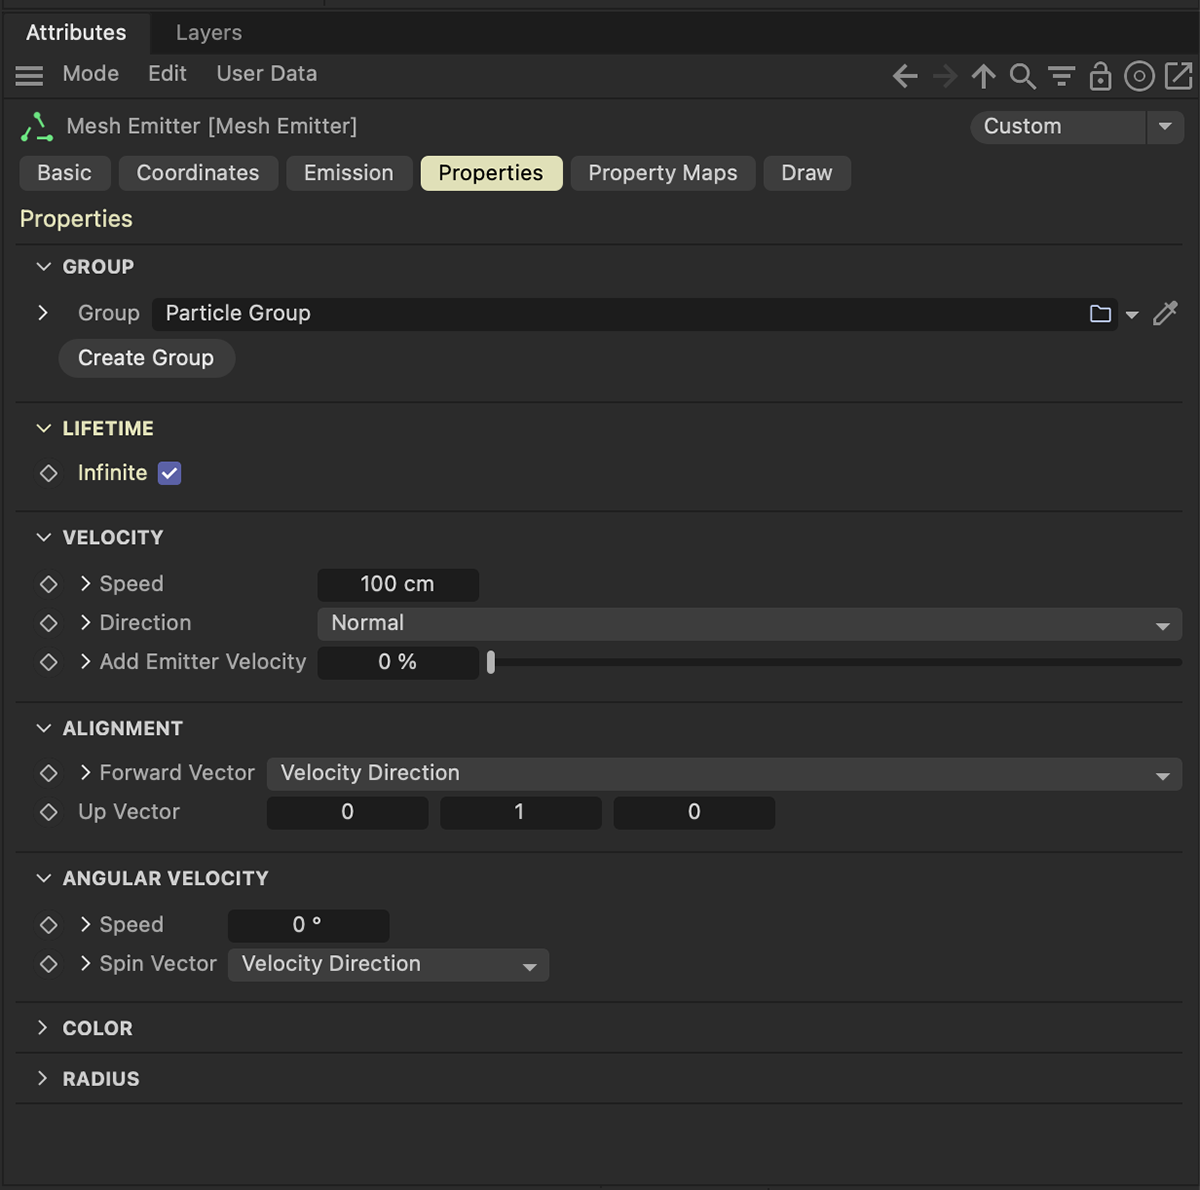Expand the Velocity Speed sub-parameters chevron
1200x1190 pixels.
coord(86,583)
